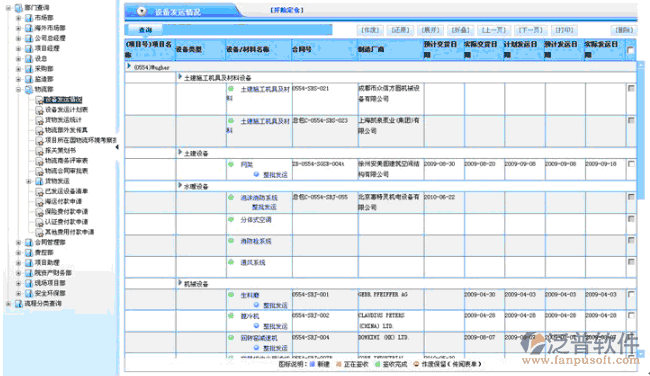Check the box on the 生料磨 row
This screenshot has width=650, height=376.
(x=631, y=294)
